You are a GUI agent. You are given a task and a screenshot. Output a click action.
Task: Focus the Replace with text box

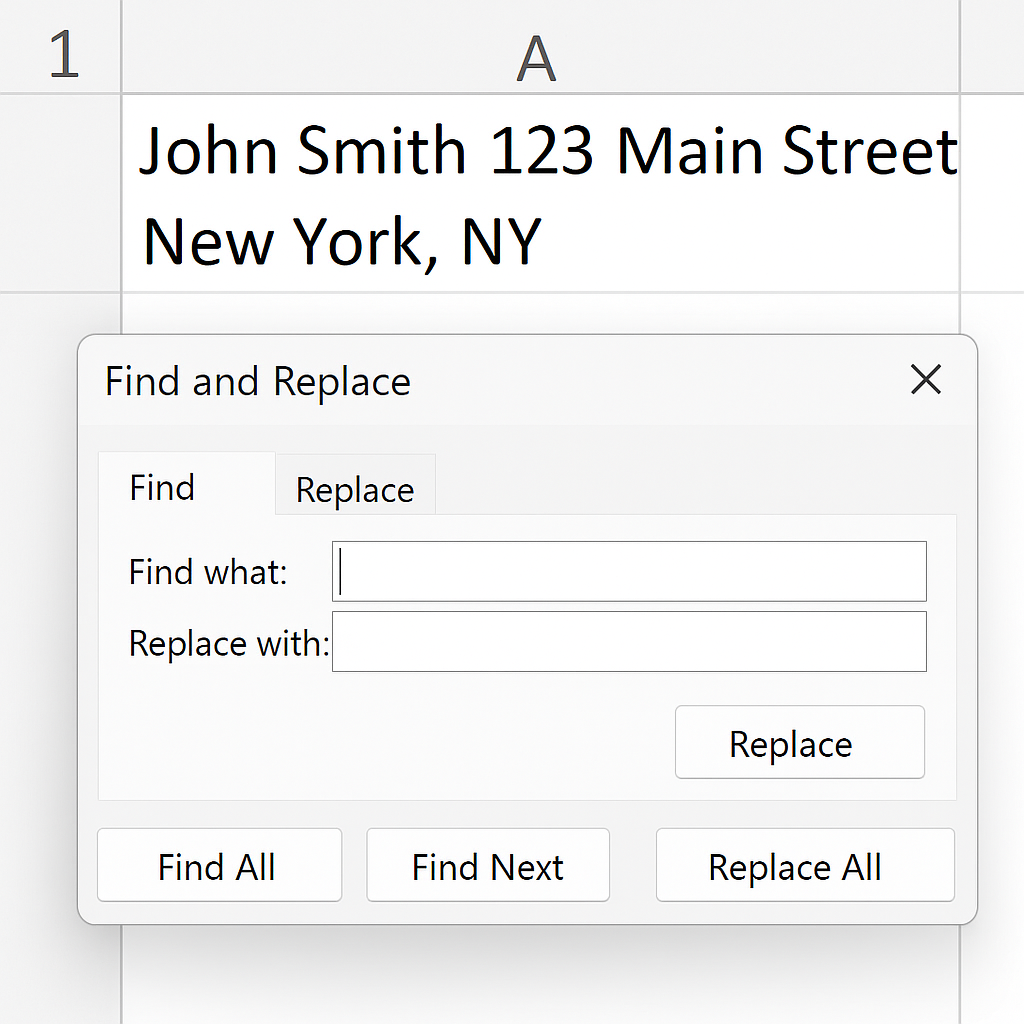(x=629, y=642)
